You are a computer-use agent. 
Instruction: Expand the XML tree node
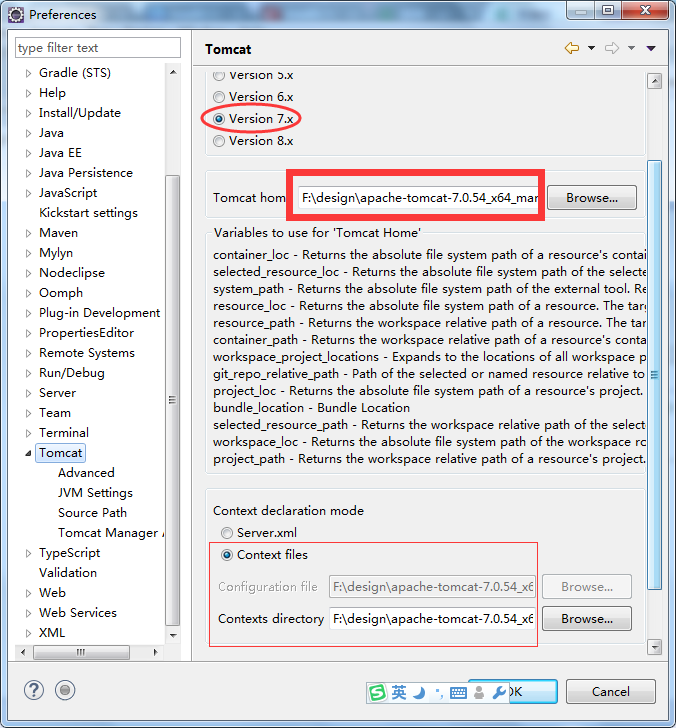coord(28,633)
